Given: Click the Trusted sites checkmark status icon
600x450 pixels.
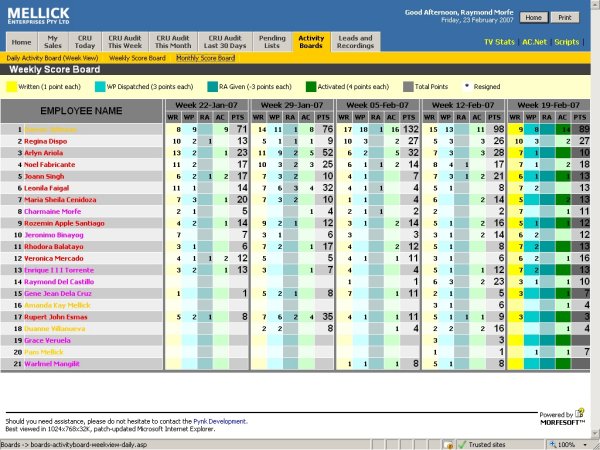Looking at the screenshot, I should click(x=462, y=445).
